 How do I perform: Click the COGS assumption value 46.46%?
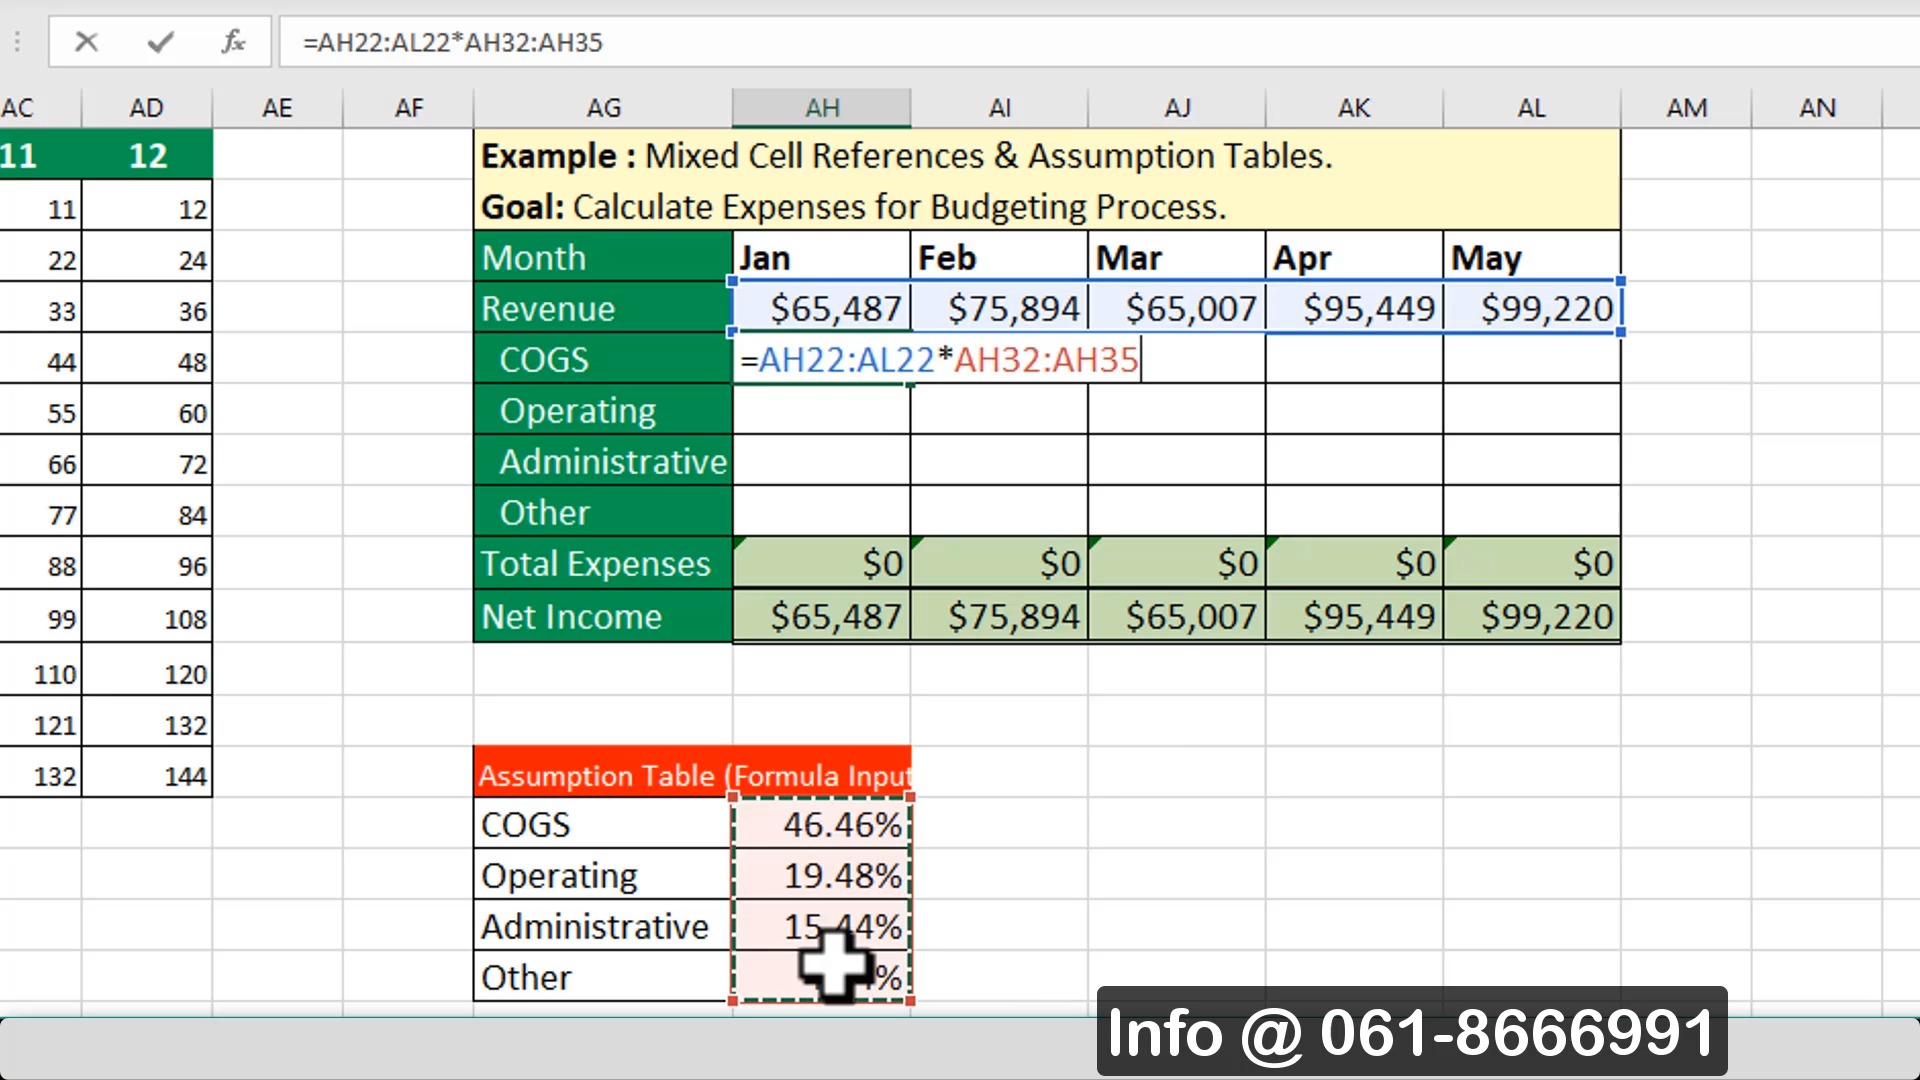click(822, 824)
